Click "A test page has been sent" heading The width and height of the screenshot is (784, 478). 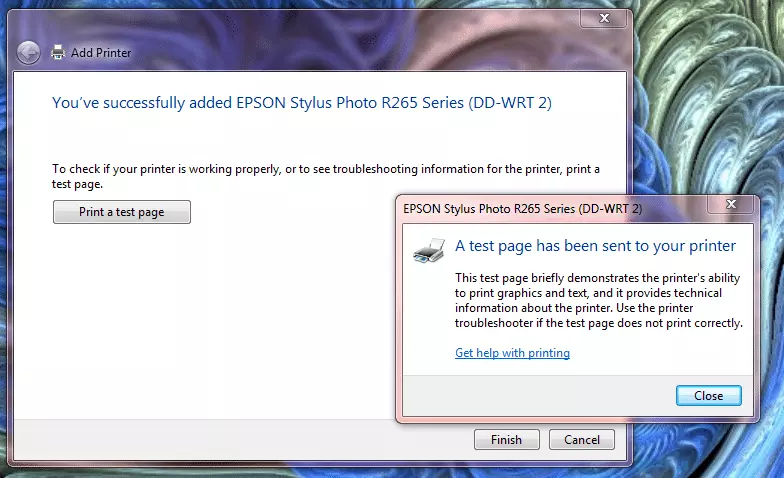(x=595, y=246)
